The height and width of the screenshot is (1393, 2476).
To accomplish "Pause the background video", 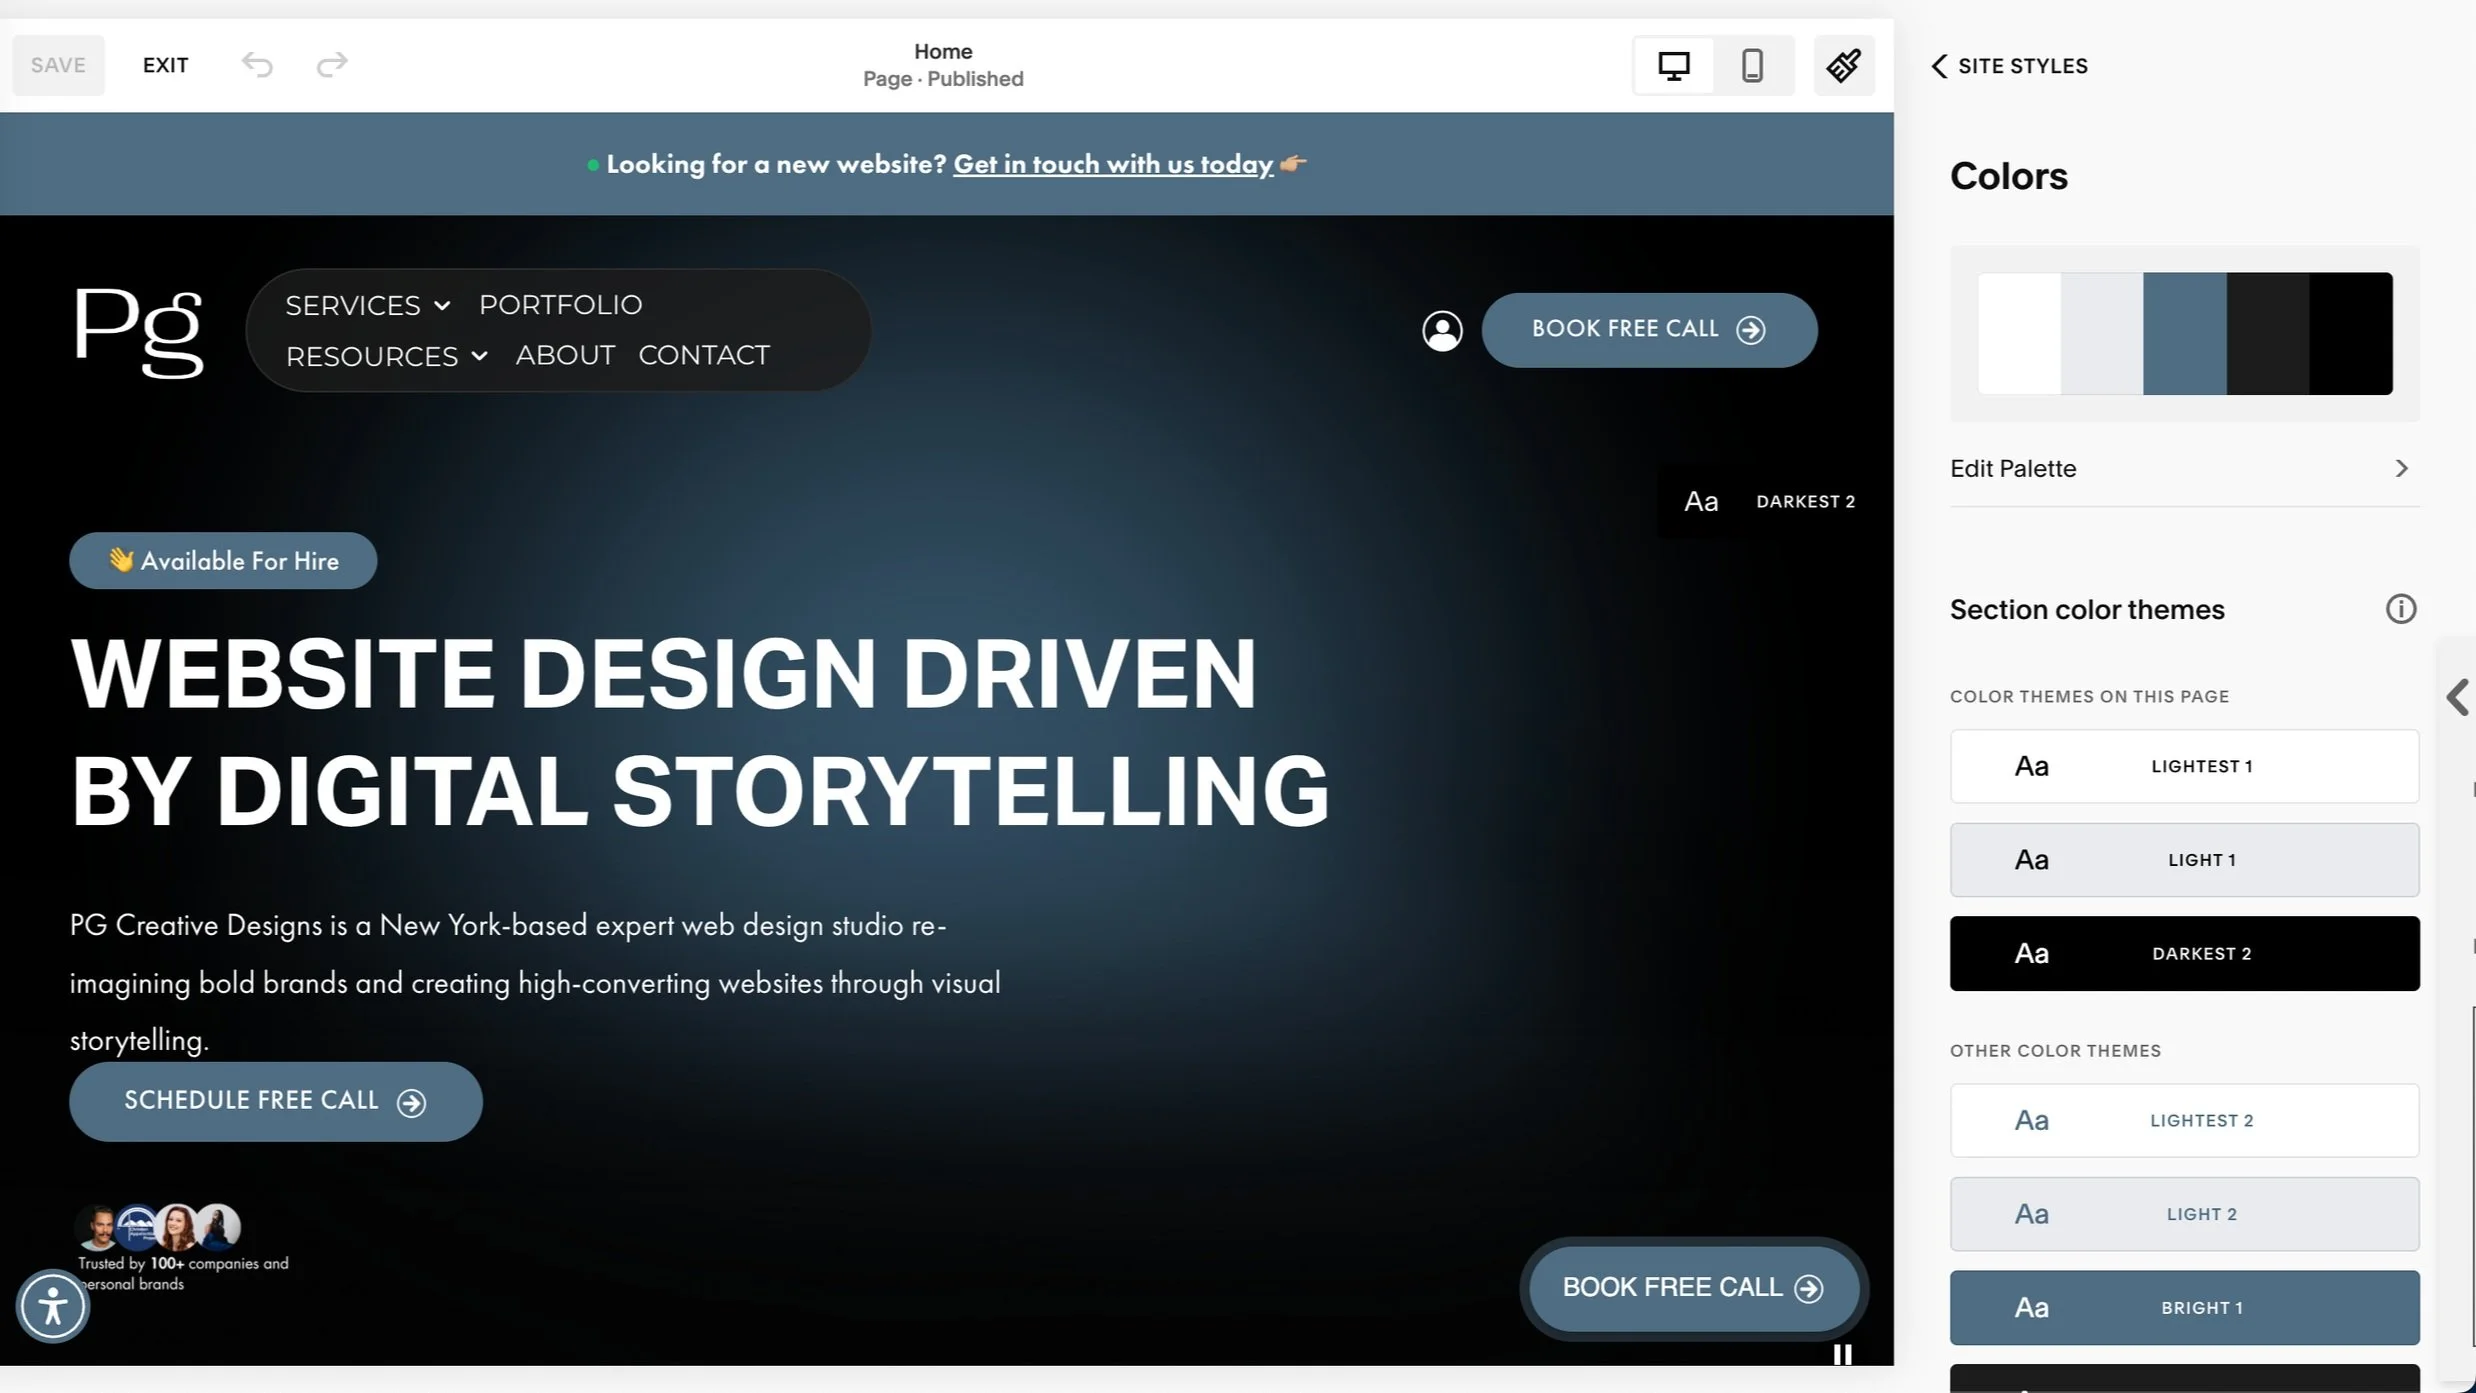I will (x=1842, y=1354).
